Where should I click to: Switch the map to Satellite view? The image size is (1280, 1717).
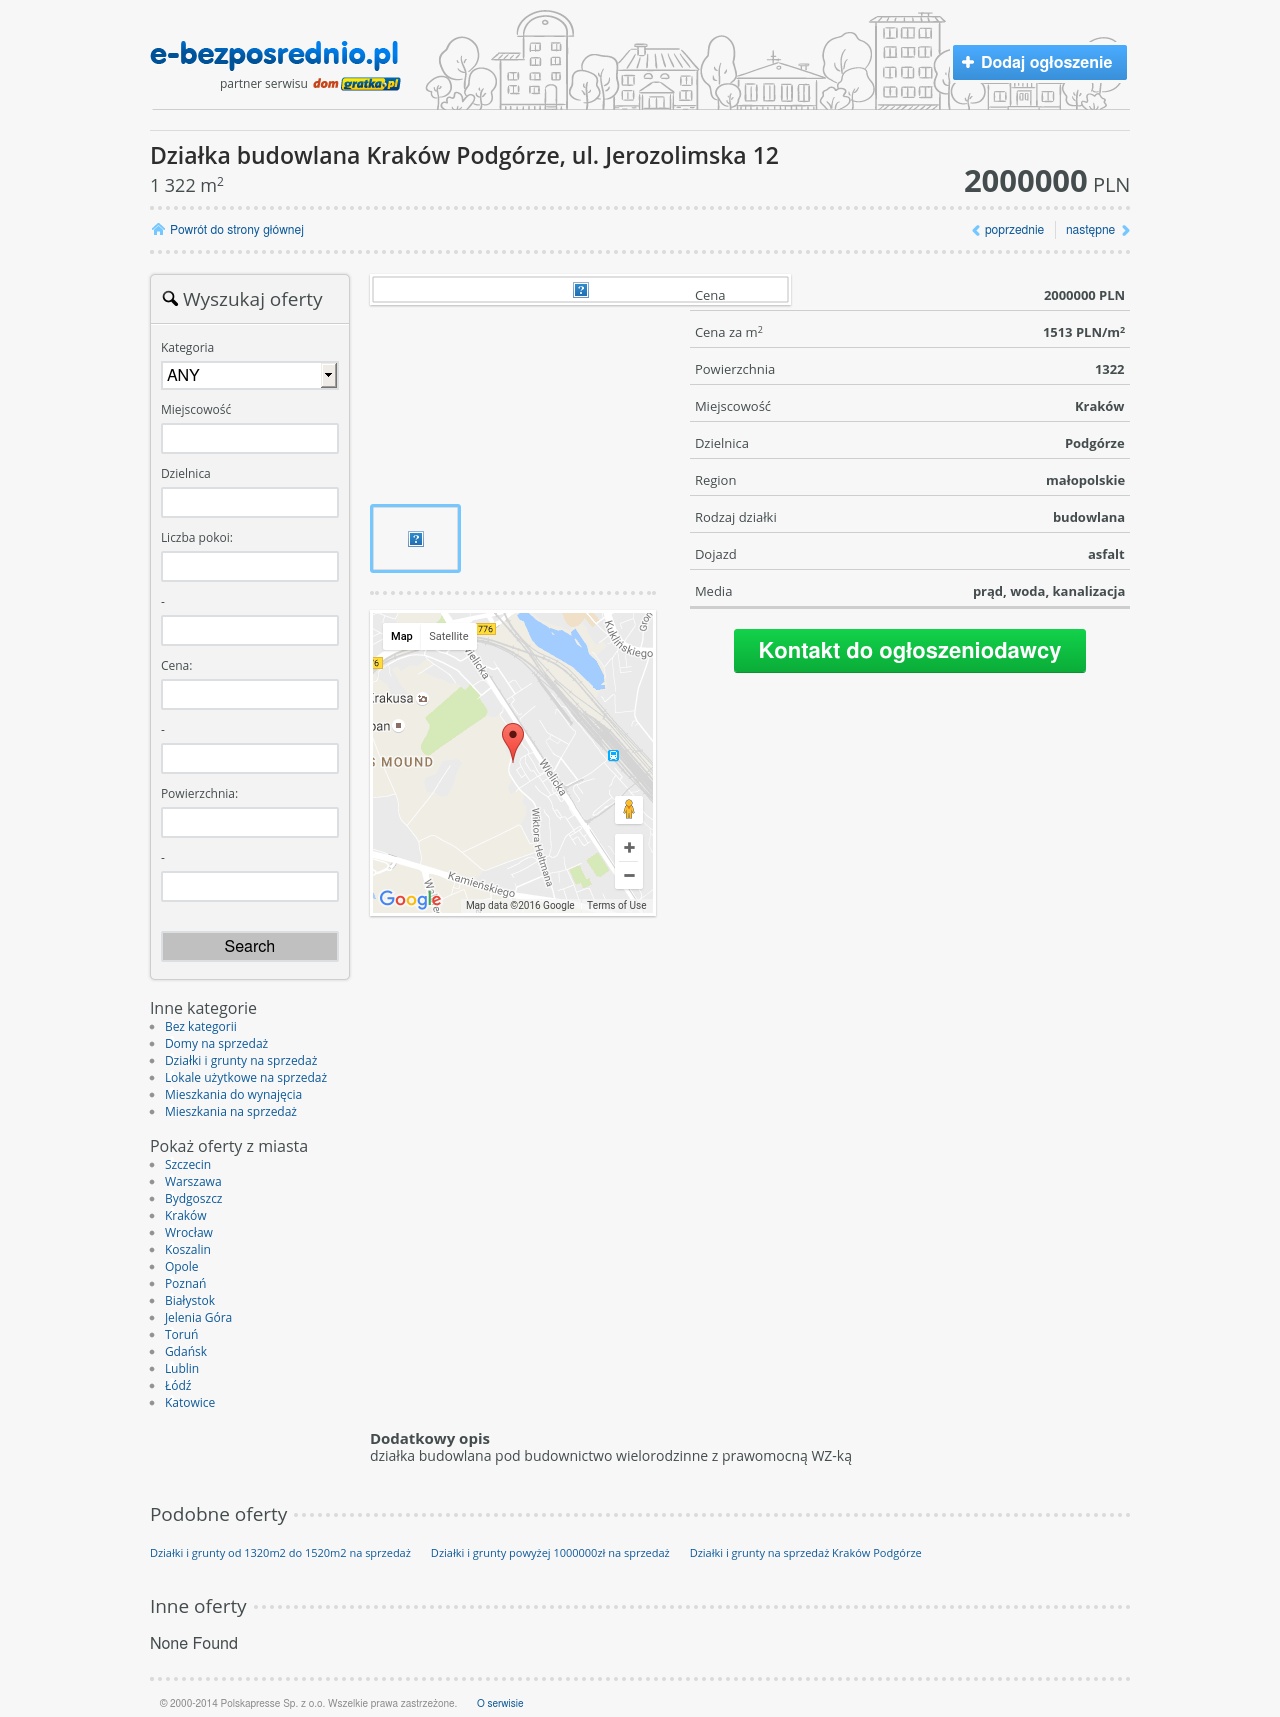[x=449, y=636]
